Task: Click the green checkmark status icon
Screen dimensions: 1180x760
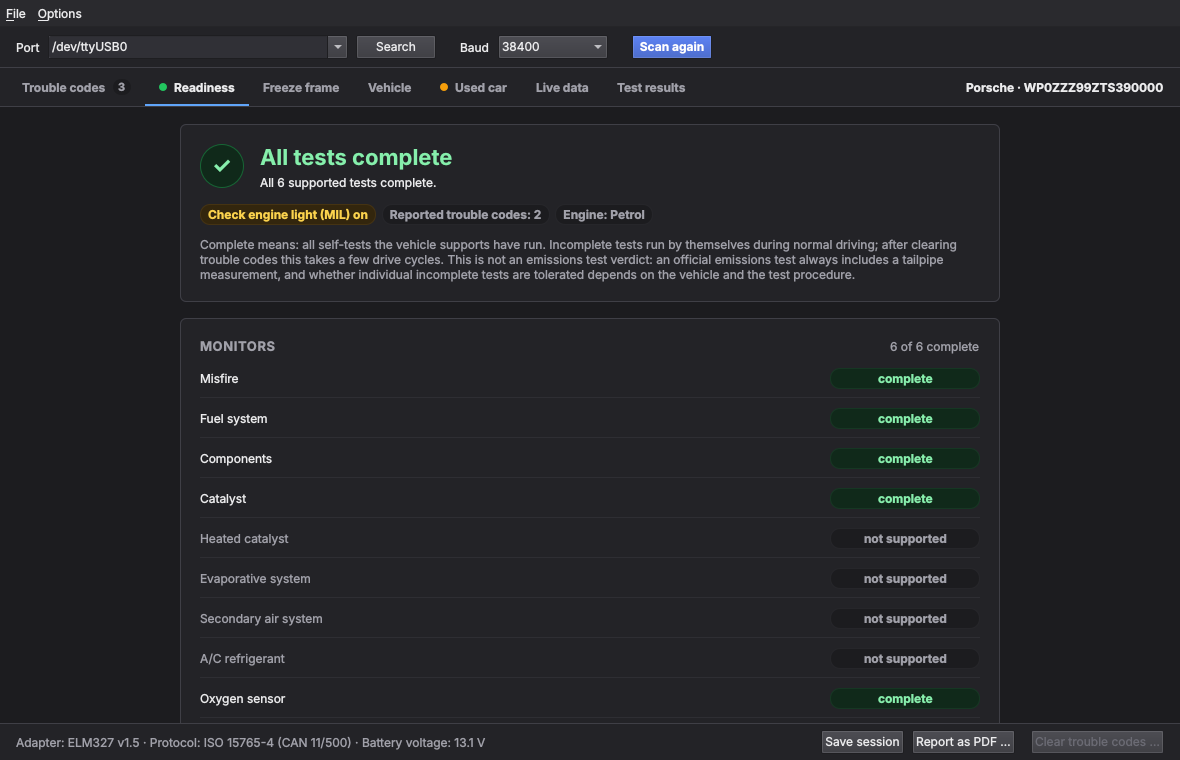Action: [x=221, y=166]
